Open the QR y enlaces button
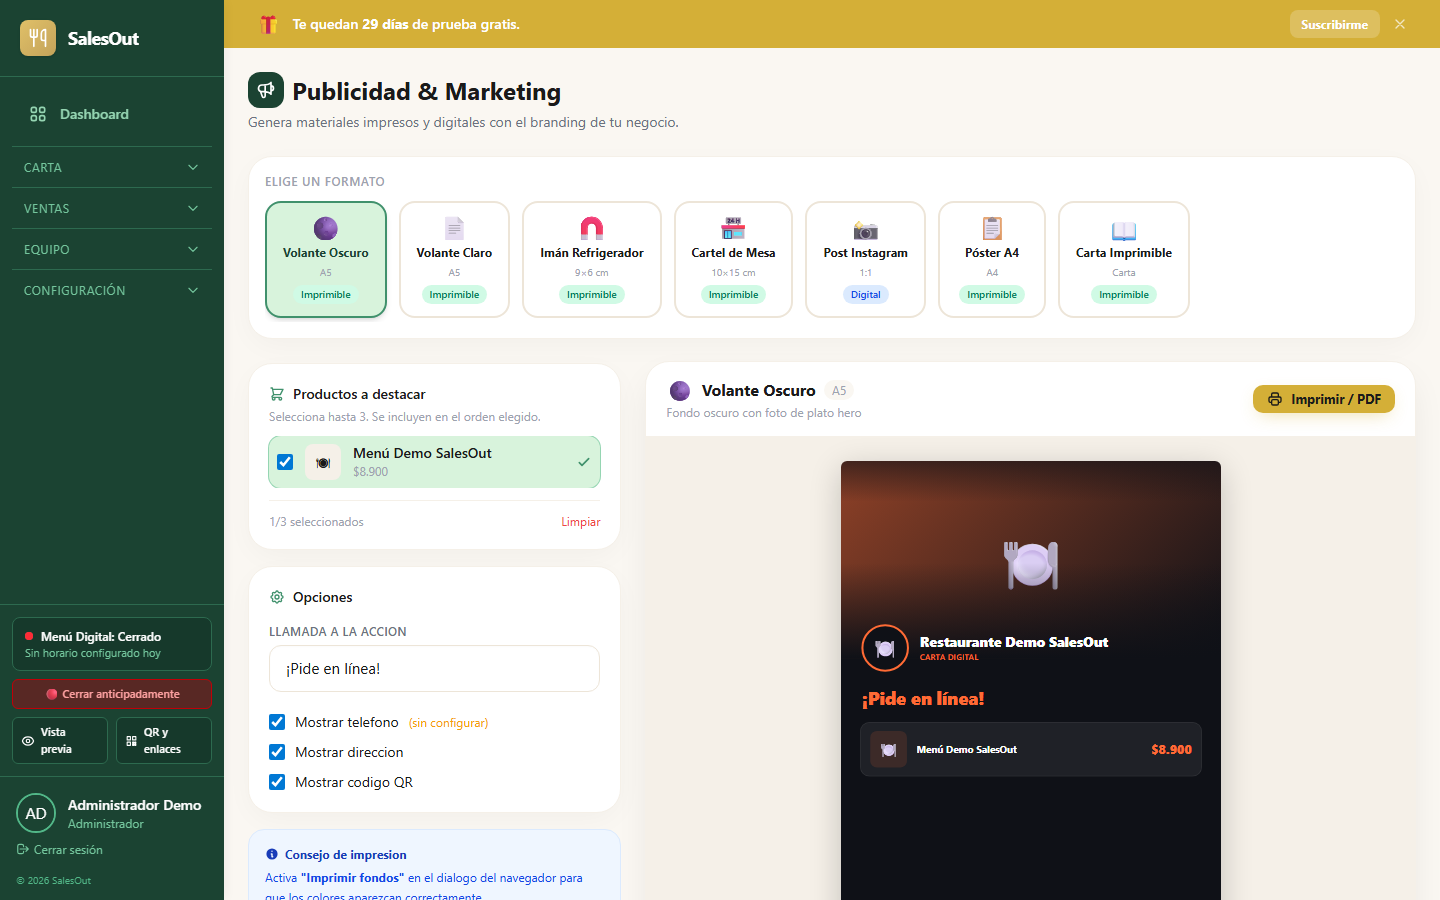Screen dimensions: 1440x900 pos(164,740)
